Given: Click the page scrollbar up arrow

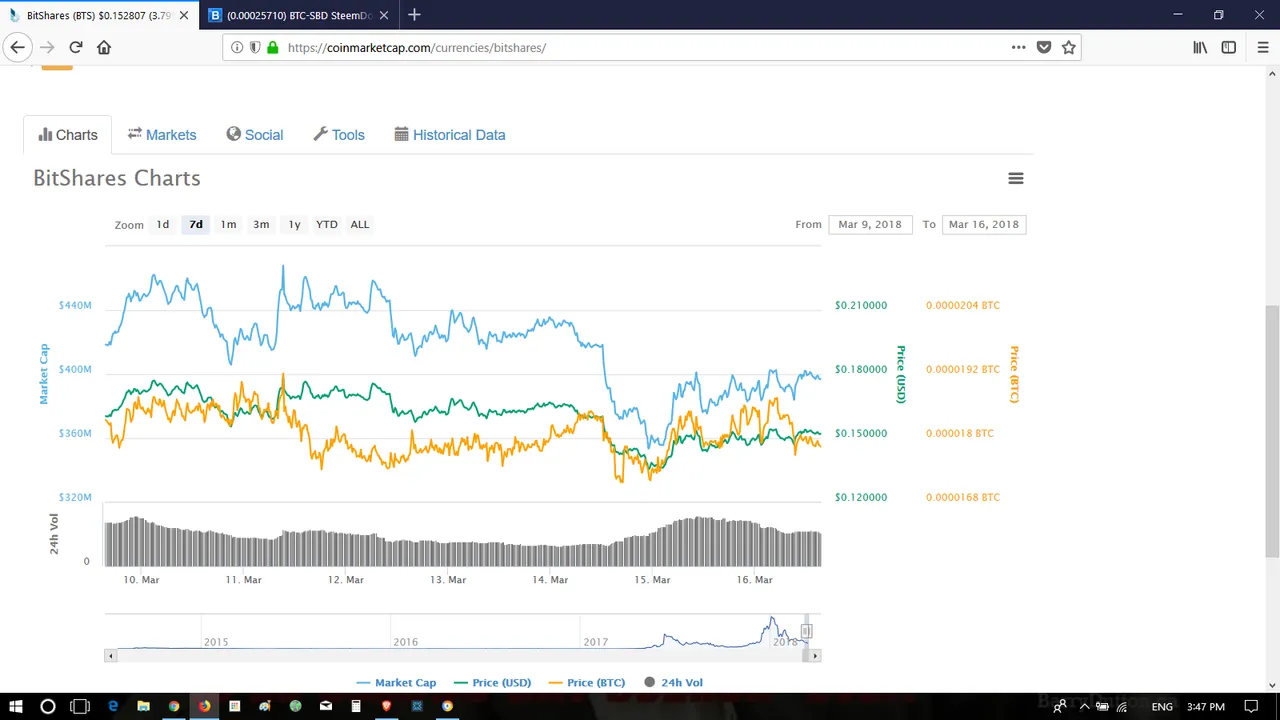Looking at the screenshot, I should coord(1272,73).
